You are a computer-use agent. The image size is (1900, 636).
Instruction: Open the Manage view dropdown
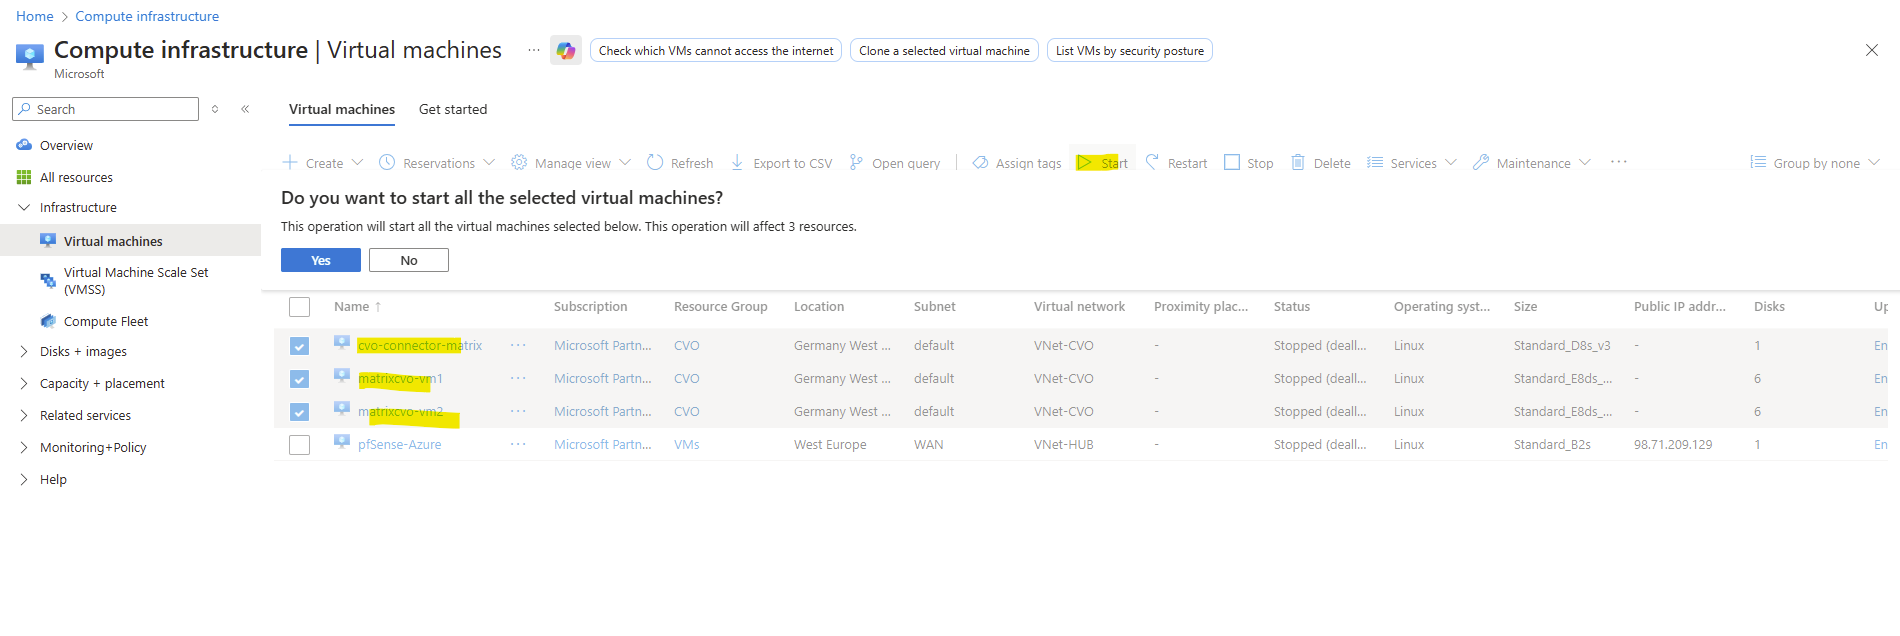pyautogui.click(x=572, y=163)
